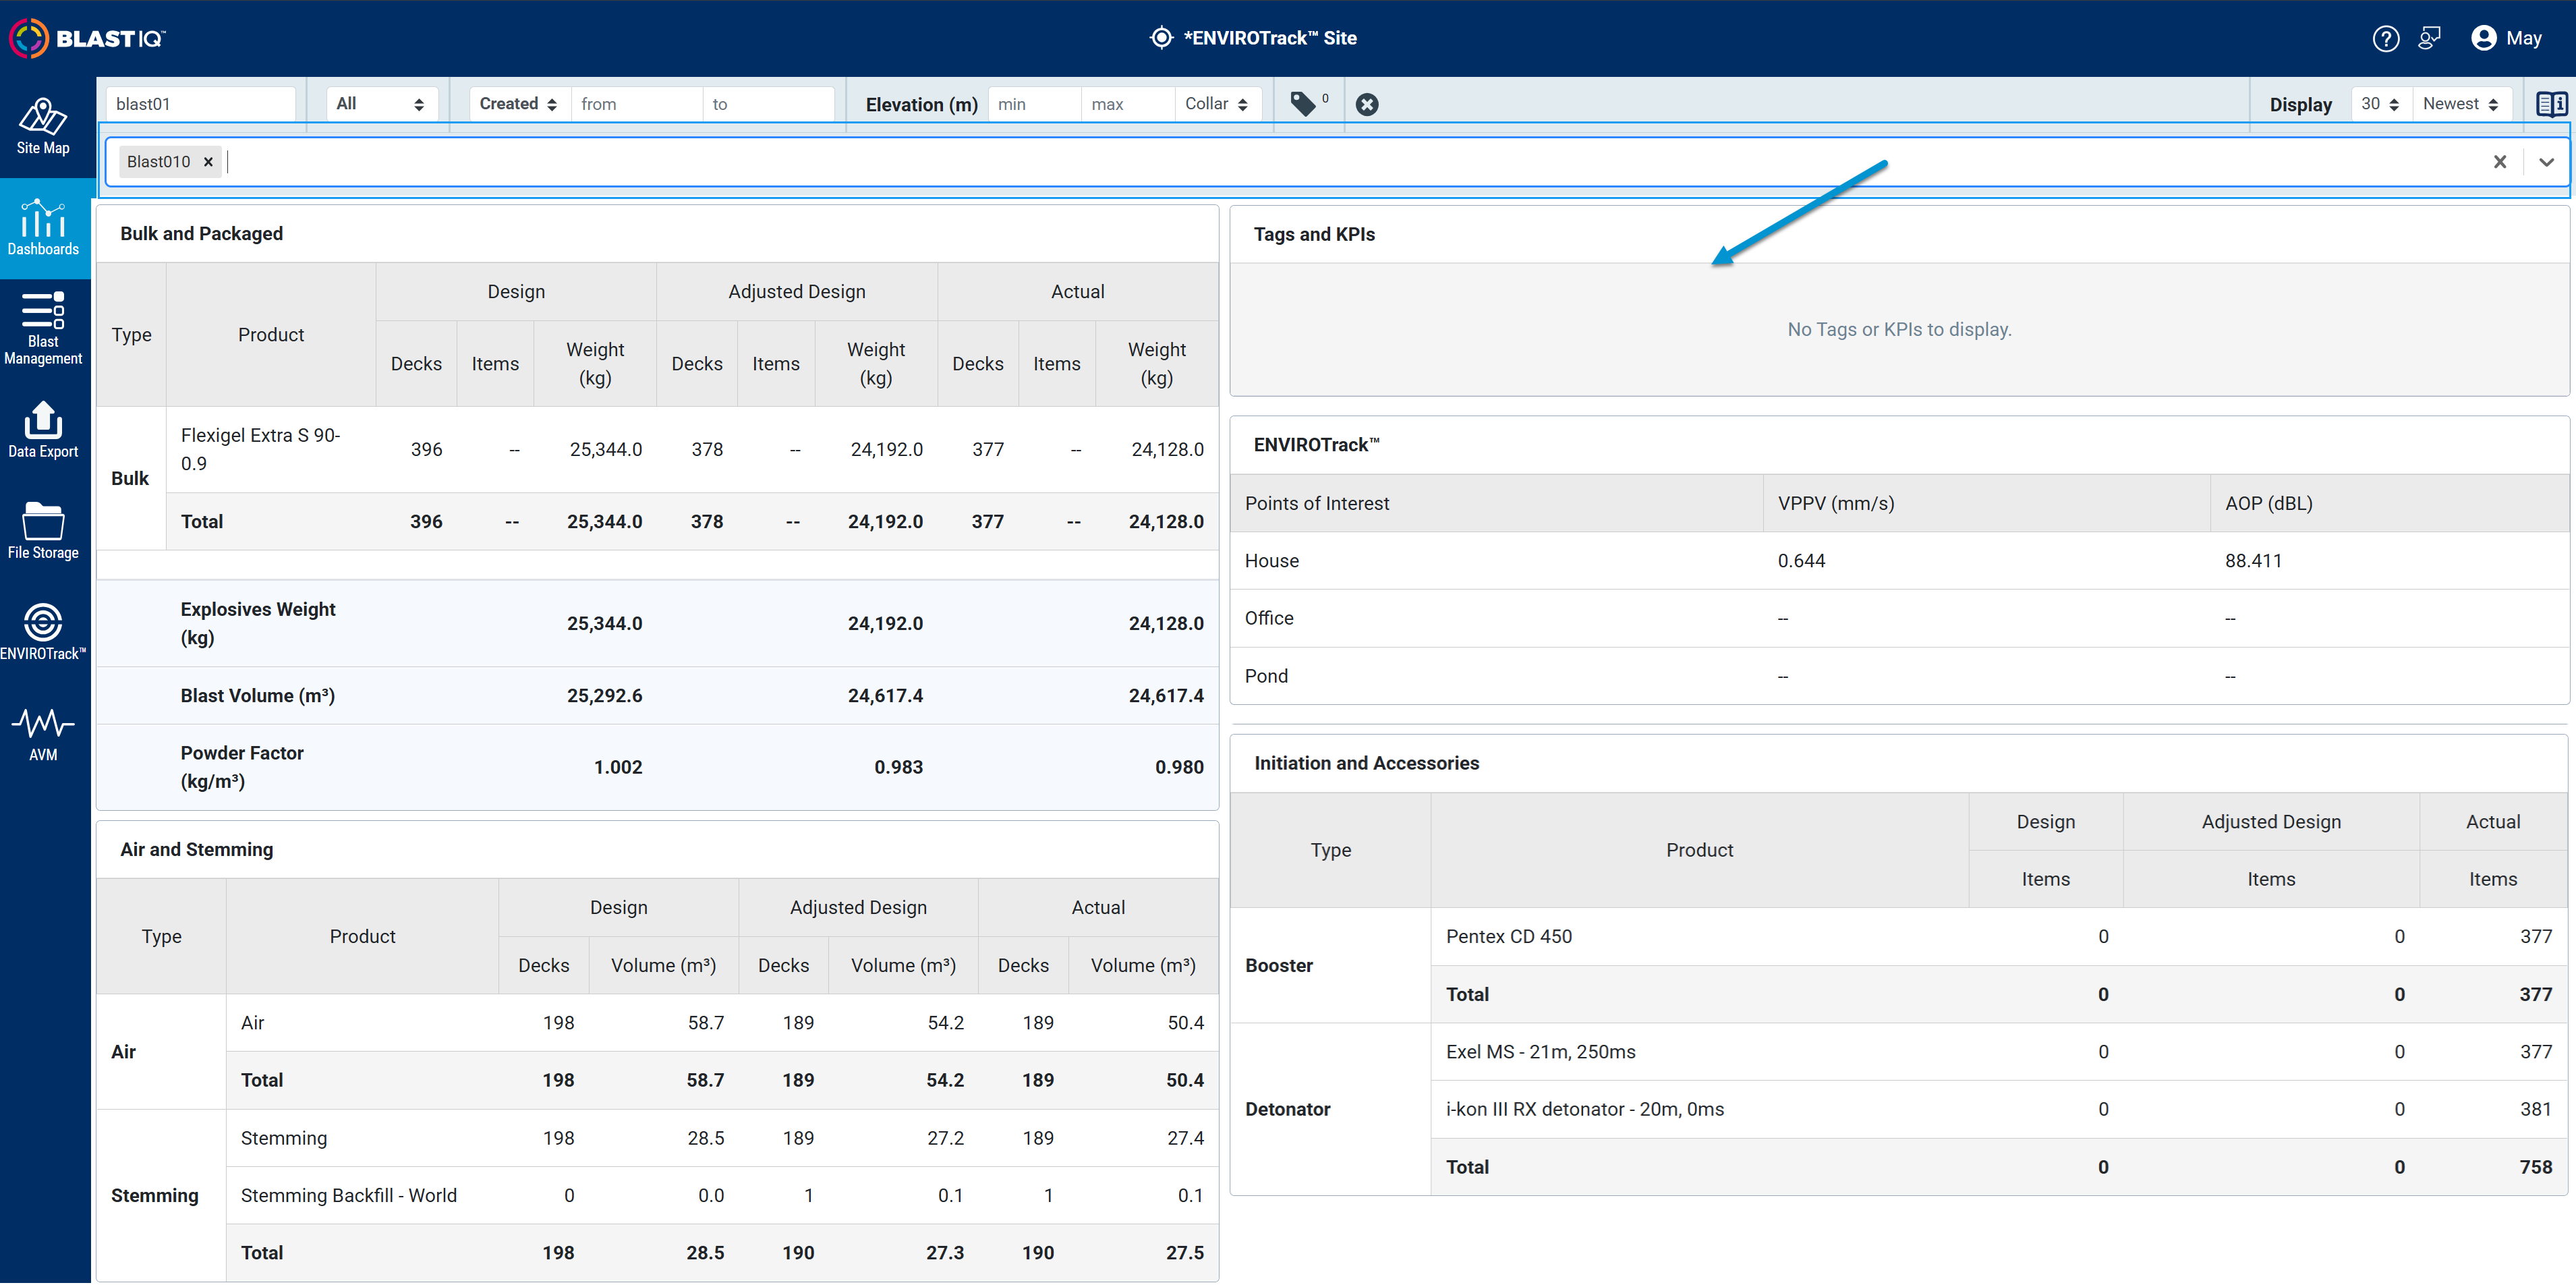Click the BlastIQ logo

click(x=88, y=38)
